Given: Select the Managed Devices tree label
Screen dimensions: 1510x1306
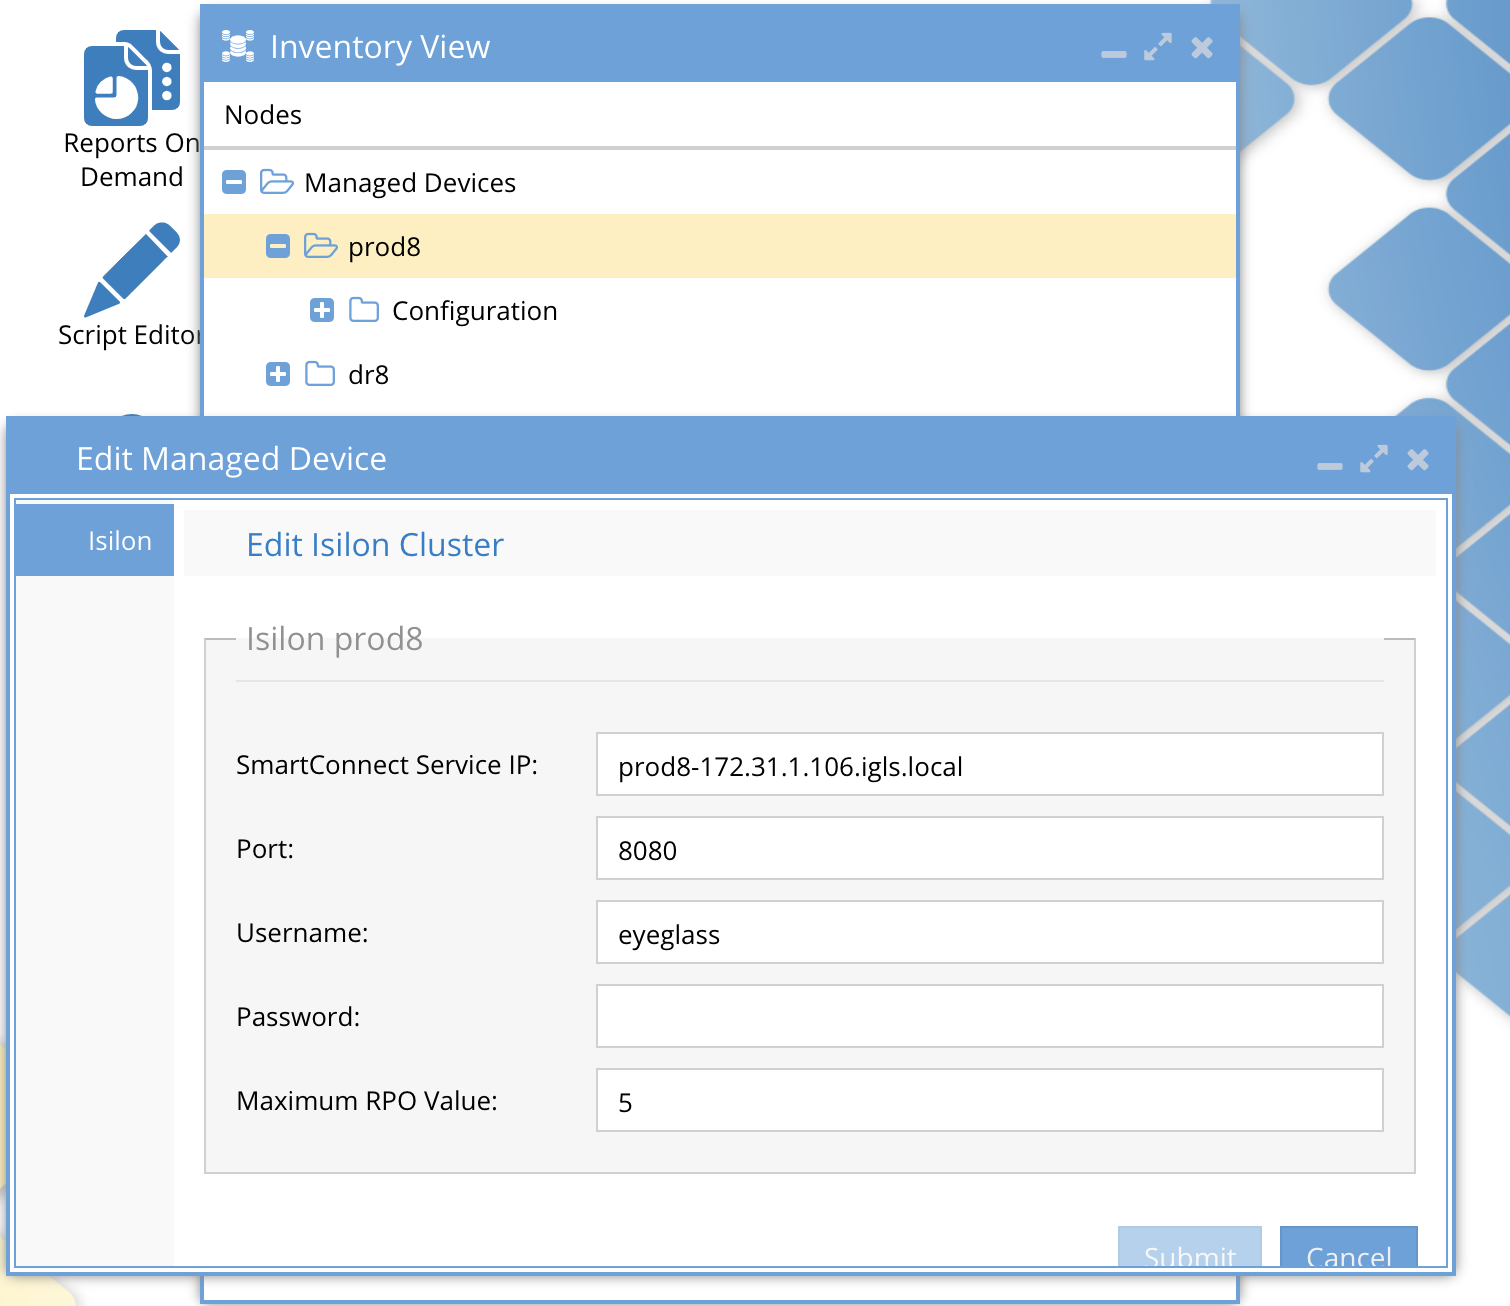Looking at the screenshot, I should [x=410, y=183].
